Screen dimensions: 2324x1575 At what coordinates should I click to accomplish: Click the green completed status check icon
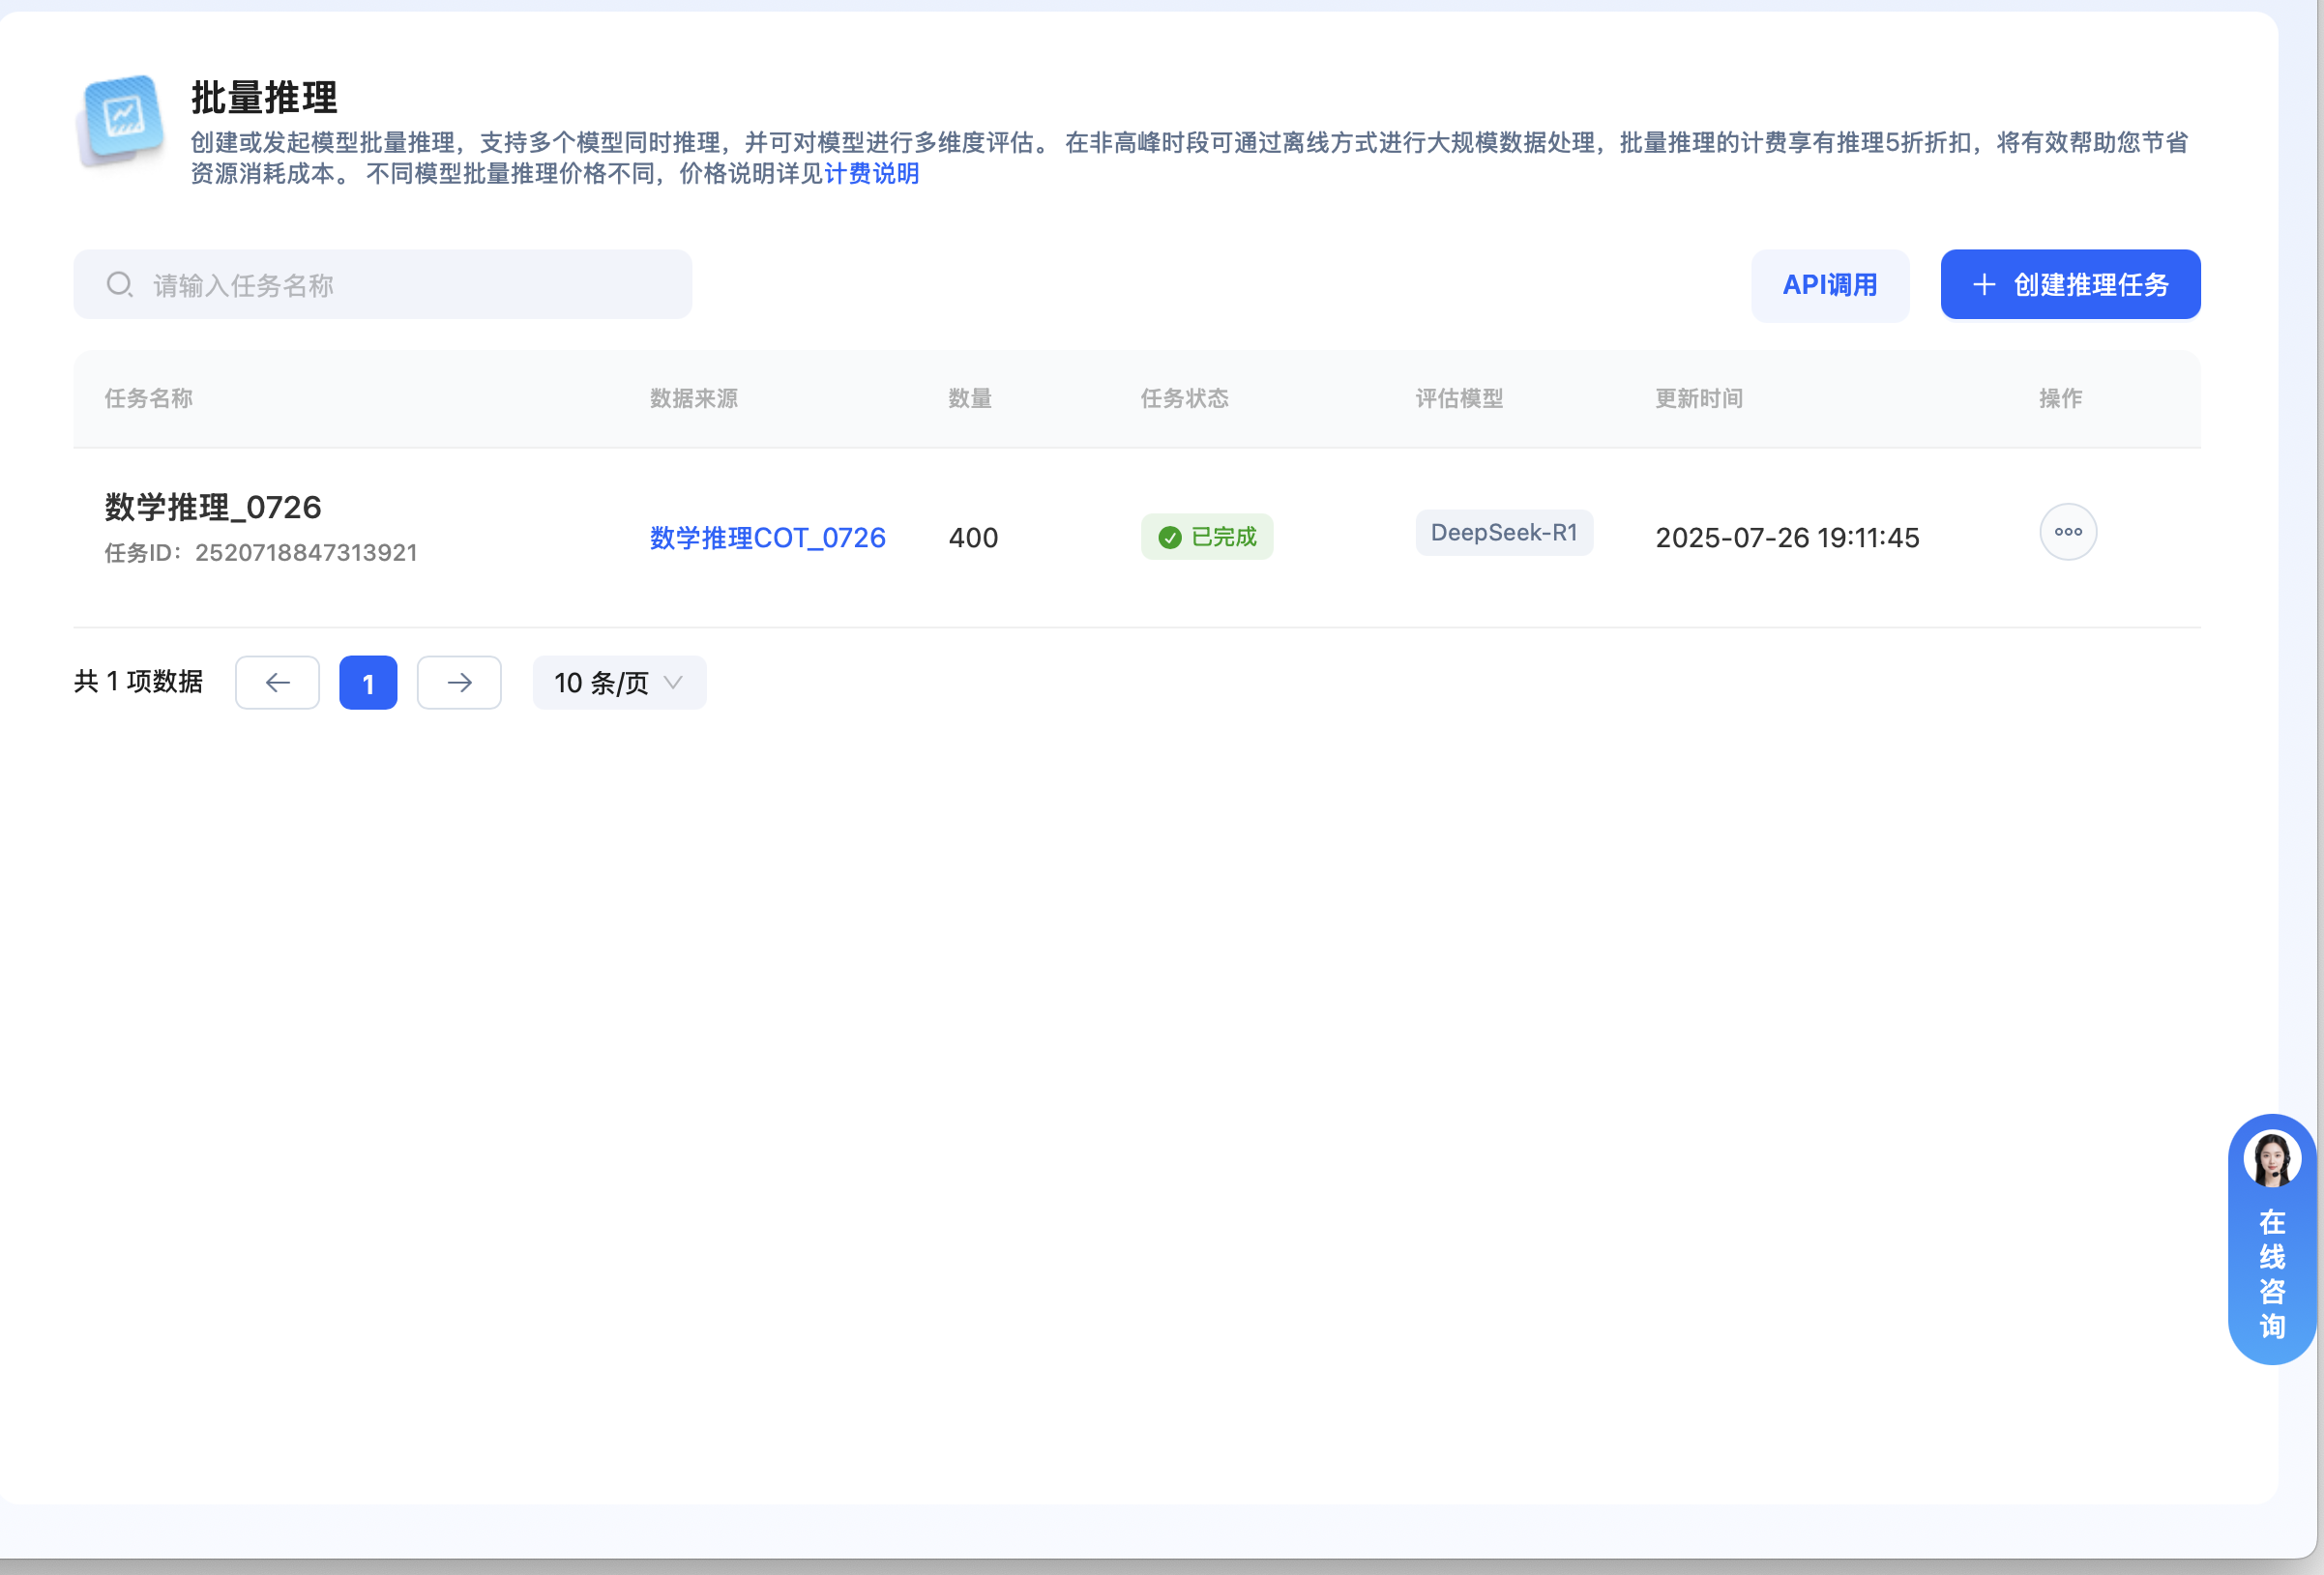click(x=1169, y=537)
